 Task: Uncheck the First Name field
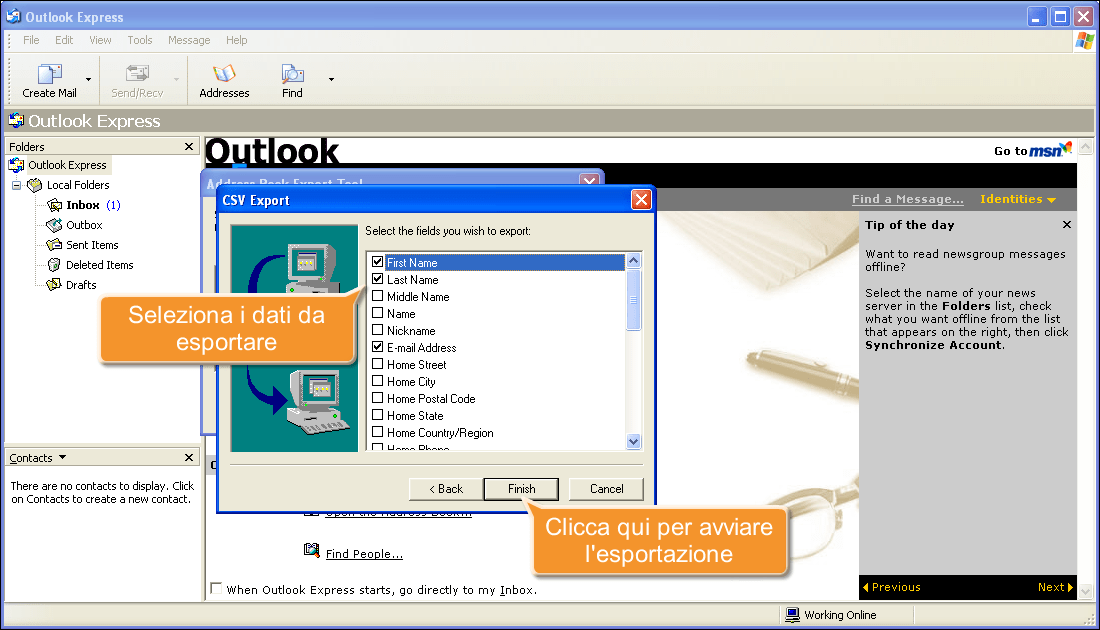pos(377,262)
